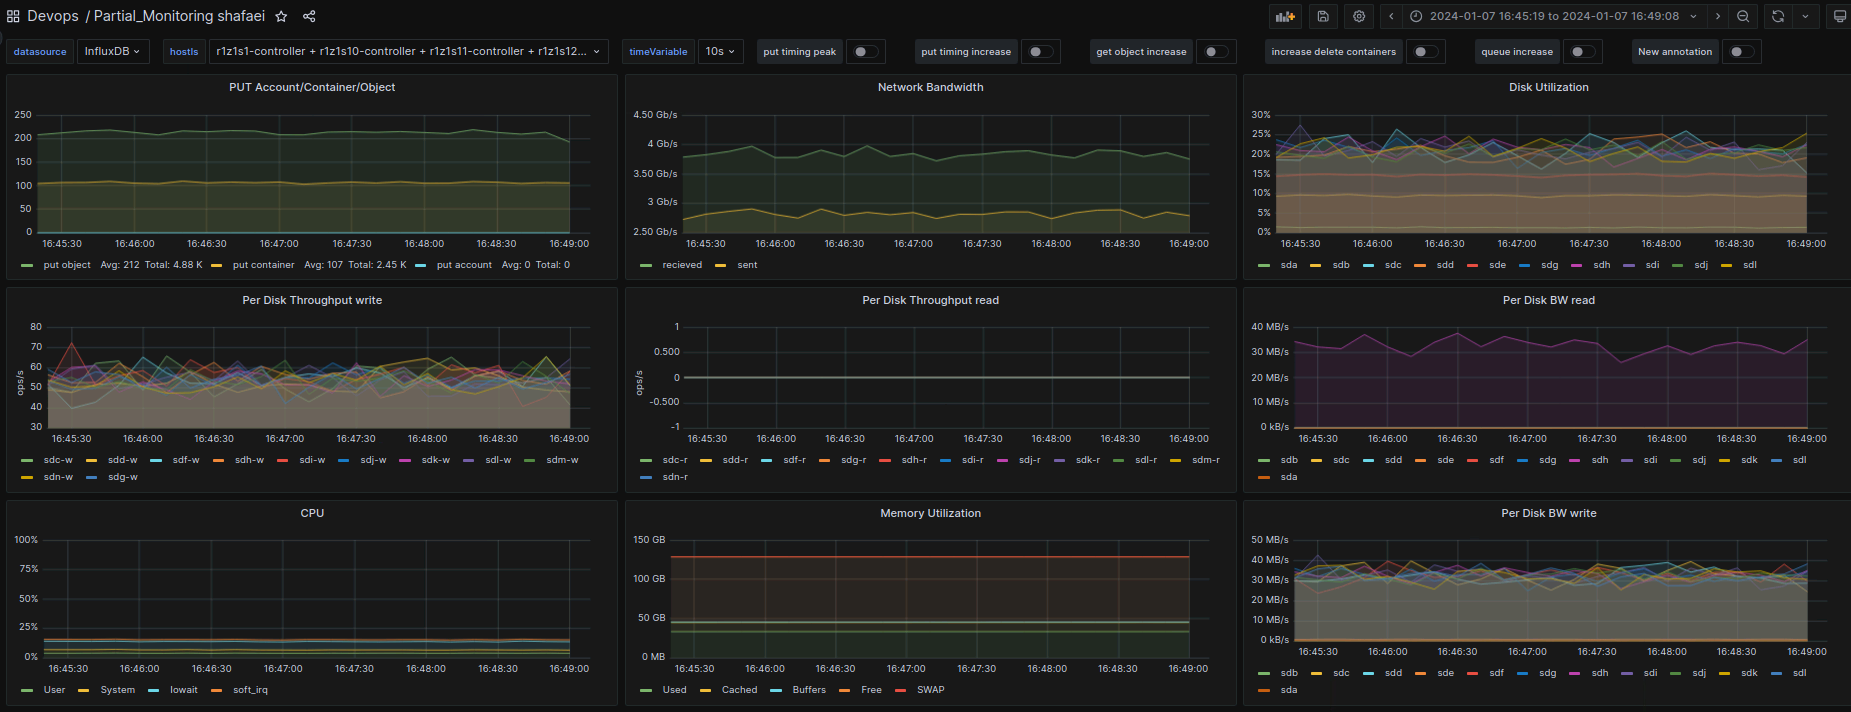Click the share dashboard icon
The width and height of the screenshot is (1851, 712).
[309, 16]
